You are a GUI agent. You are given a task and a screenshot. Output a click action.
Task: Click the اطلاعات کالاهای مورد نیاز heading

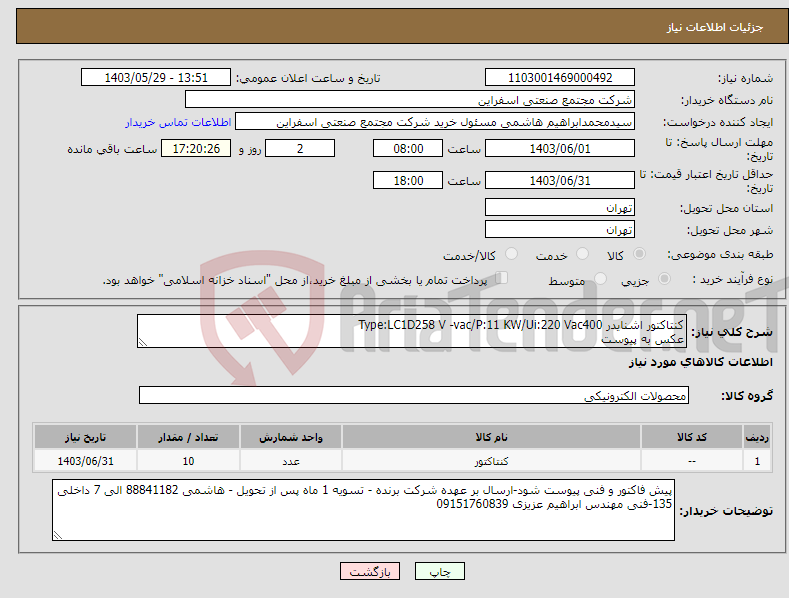[700, 362]
